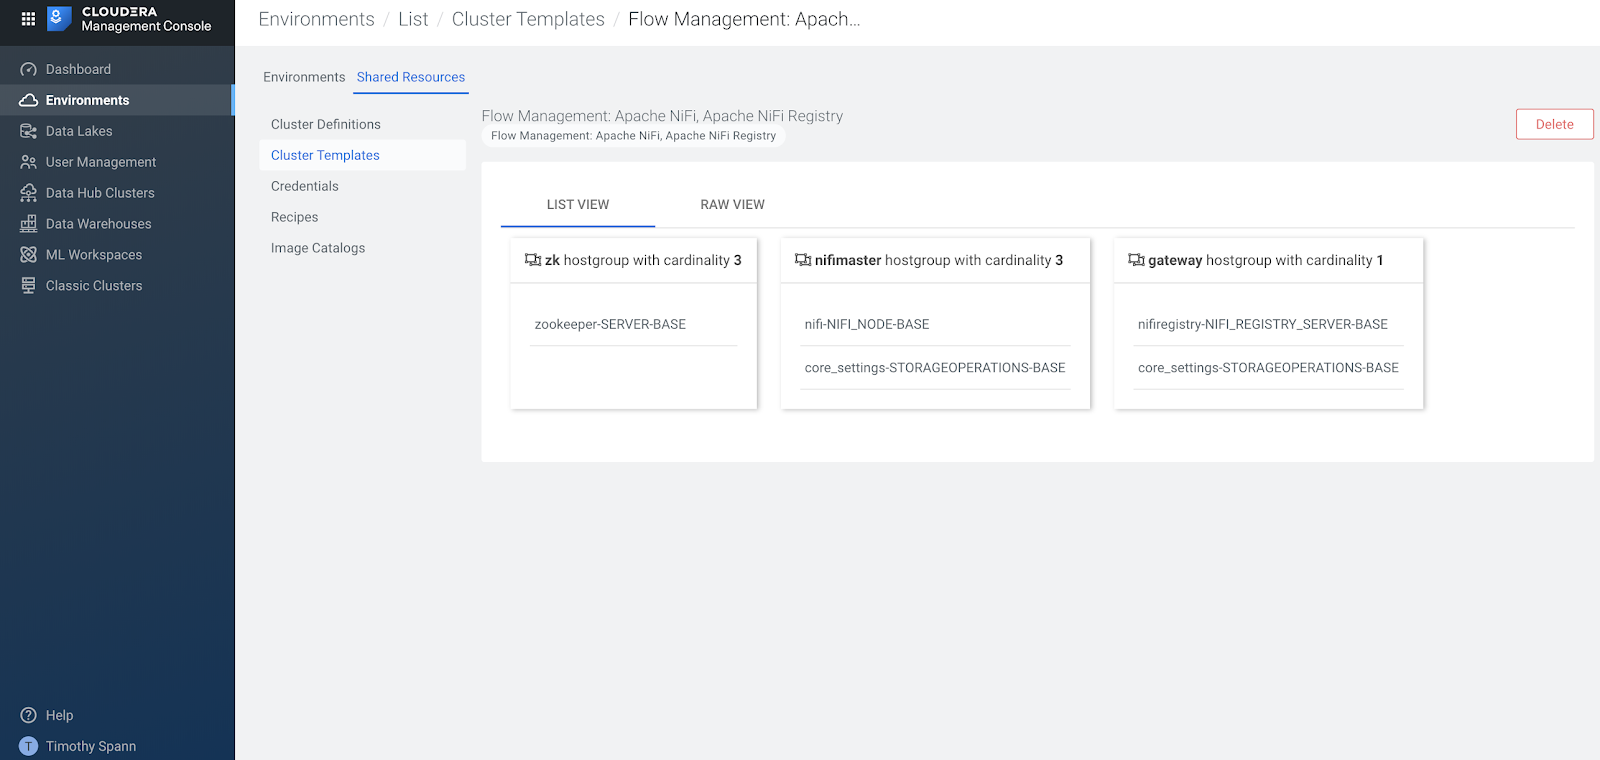Select gateway core_settings-STORAGEOPERATIONS-BASE entry
This screenshot has height=760, width=1600.
(1268, 368)
